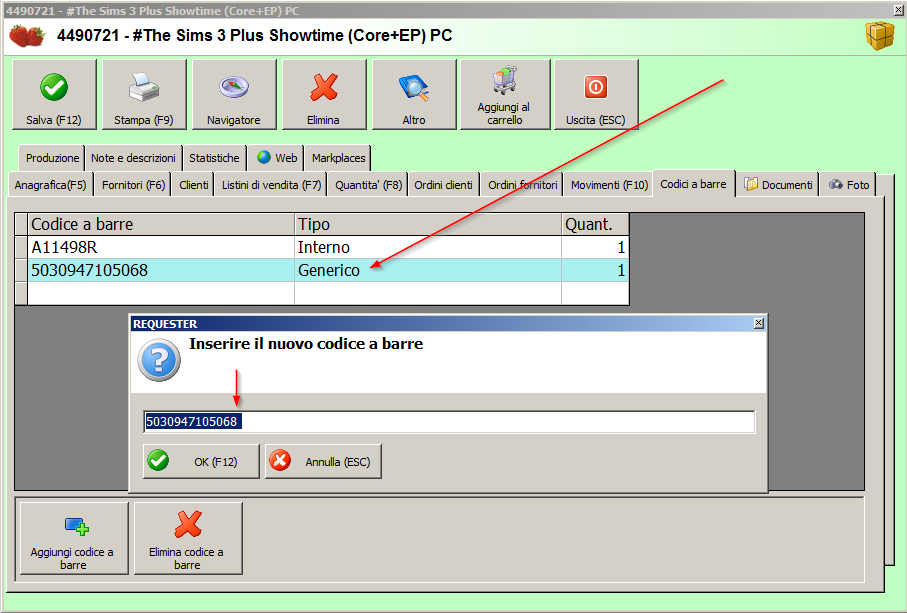Confirm with OK (F12) in the requester
Screen dimensions: 907x613
coord(201,461)
